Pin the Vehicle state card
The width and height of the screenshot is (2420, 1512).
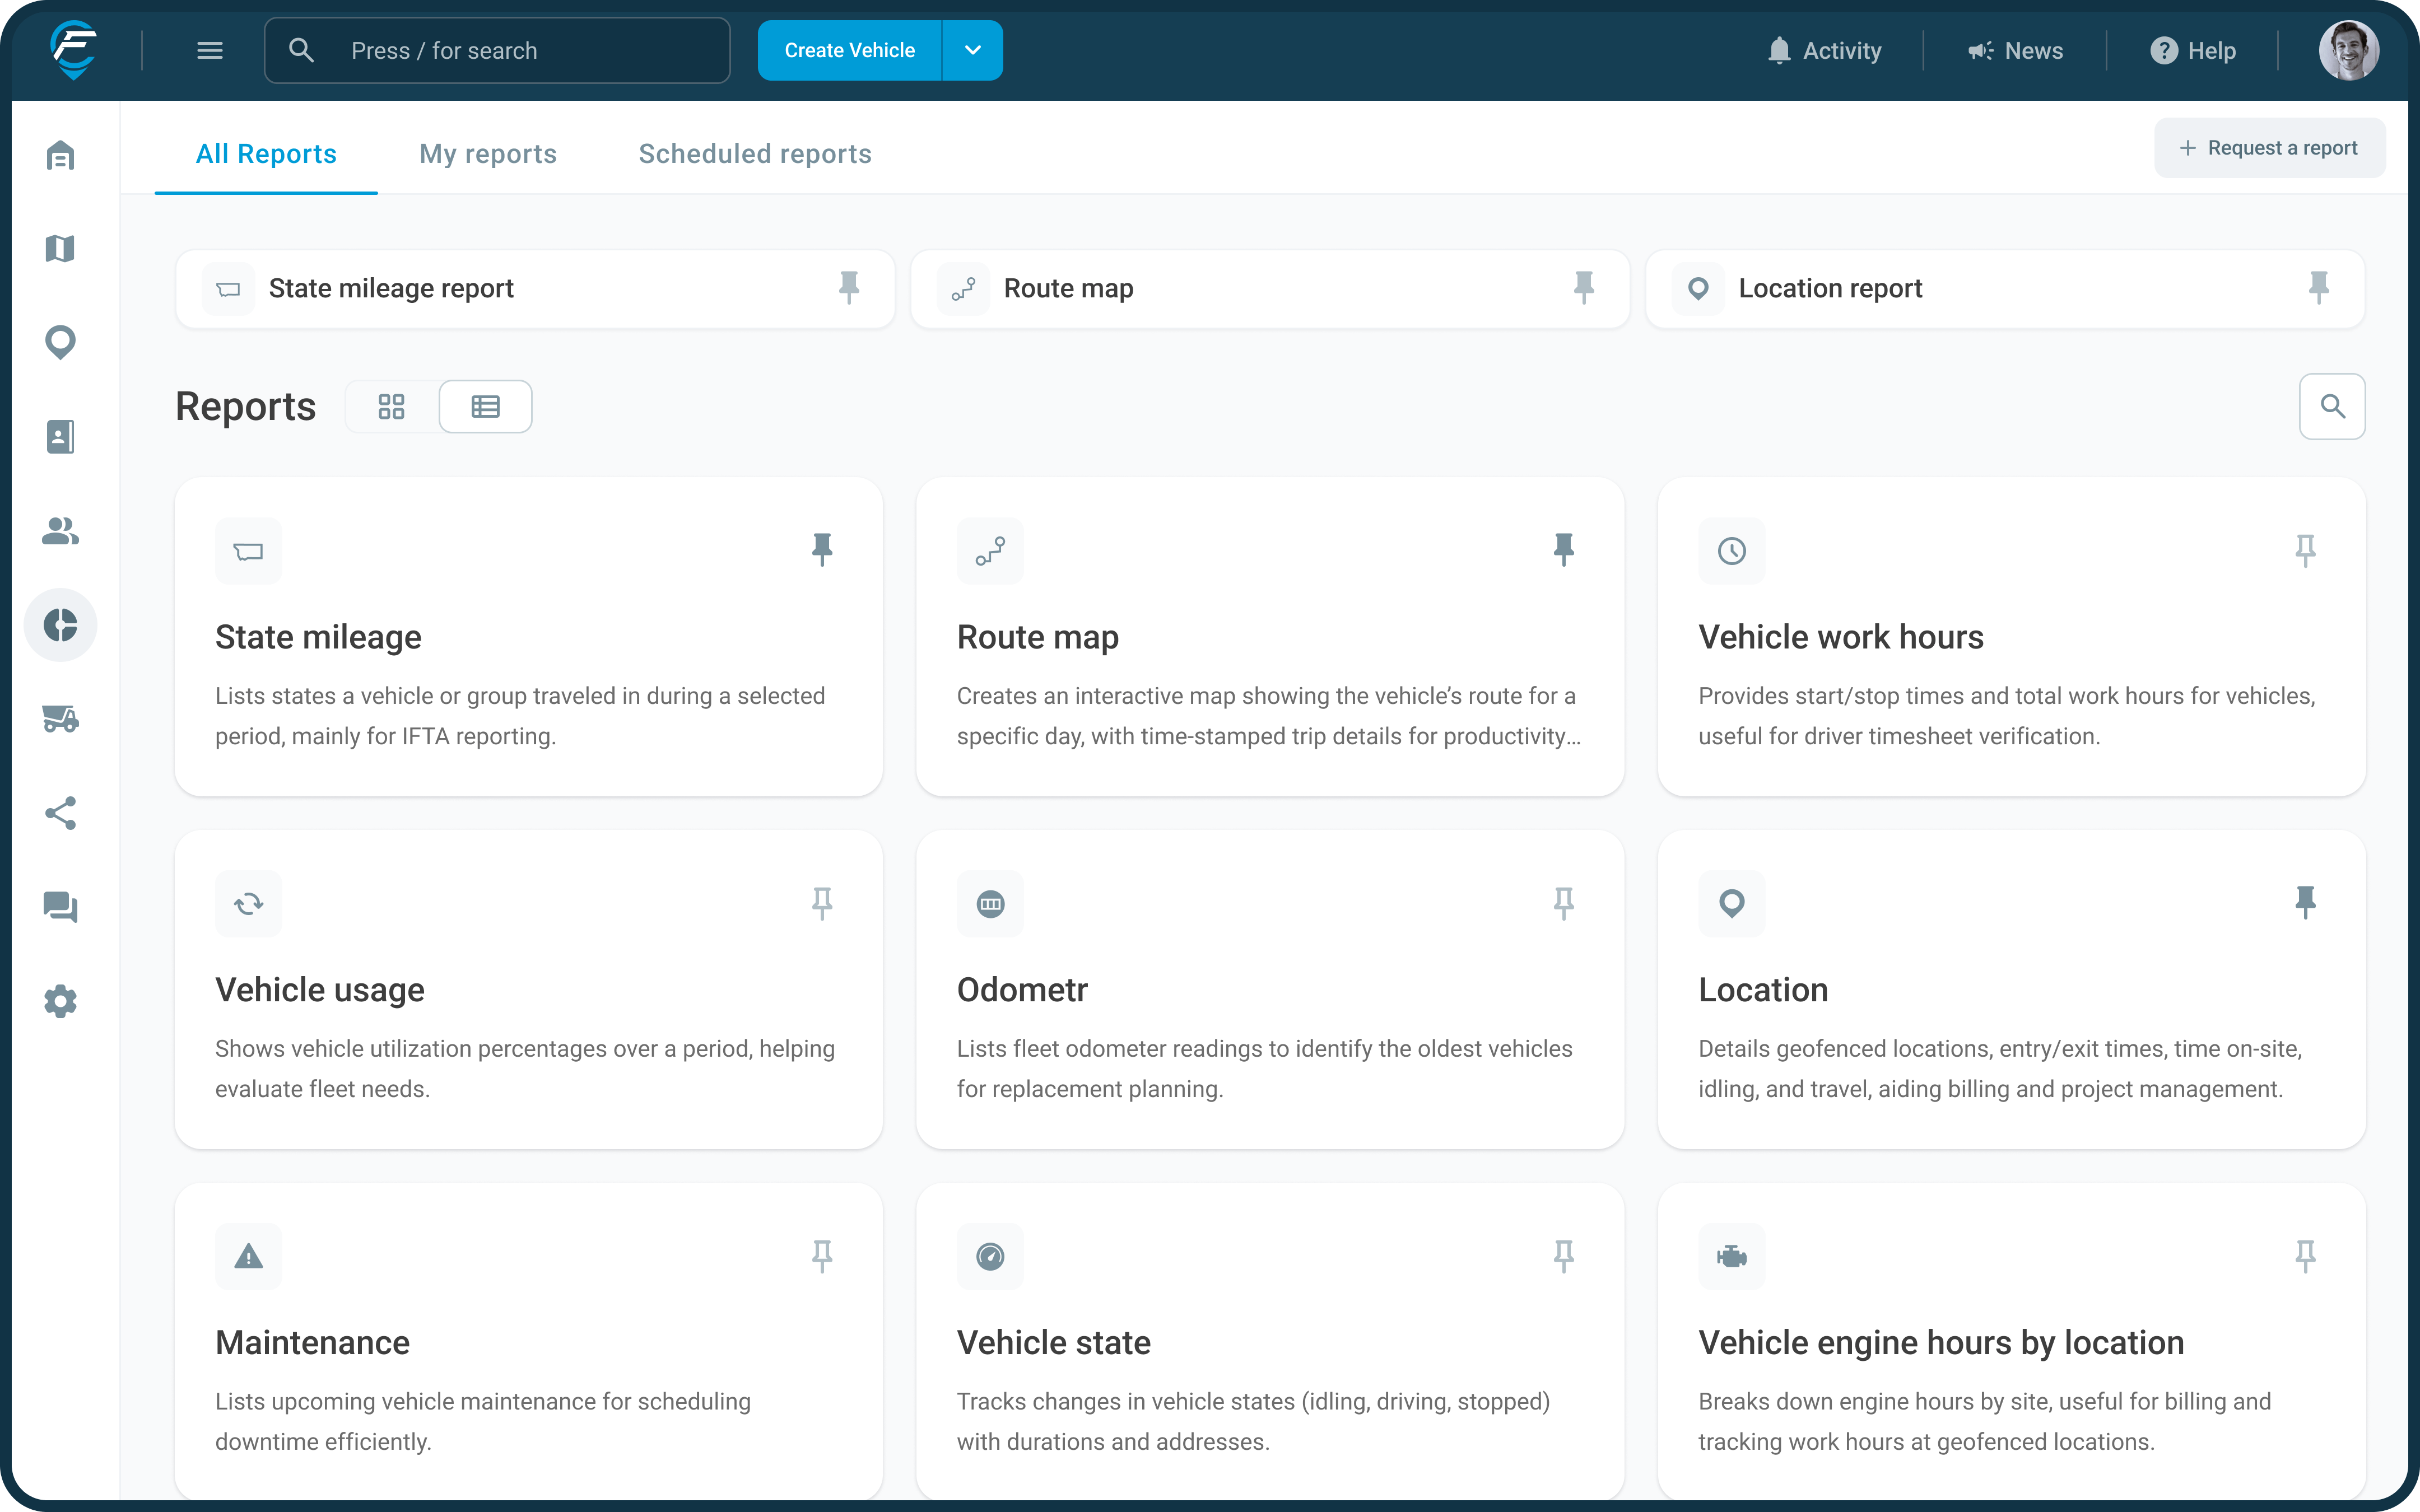pos(1564,1256)
